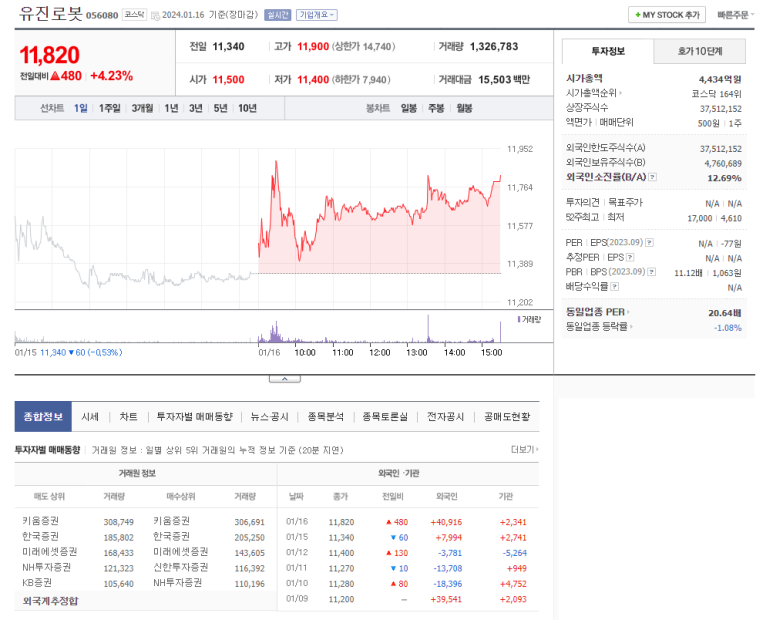Open the 차트 tab
The height and width of the screenshot is (620, 773).
[x=129, y=416]
